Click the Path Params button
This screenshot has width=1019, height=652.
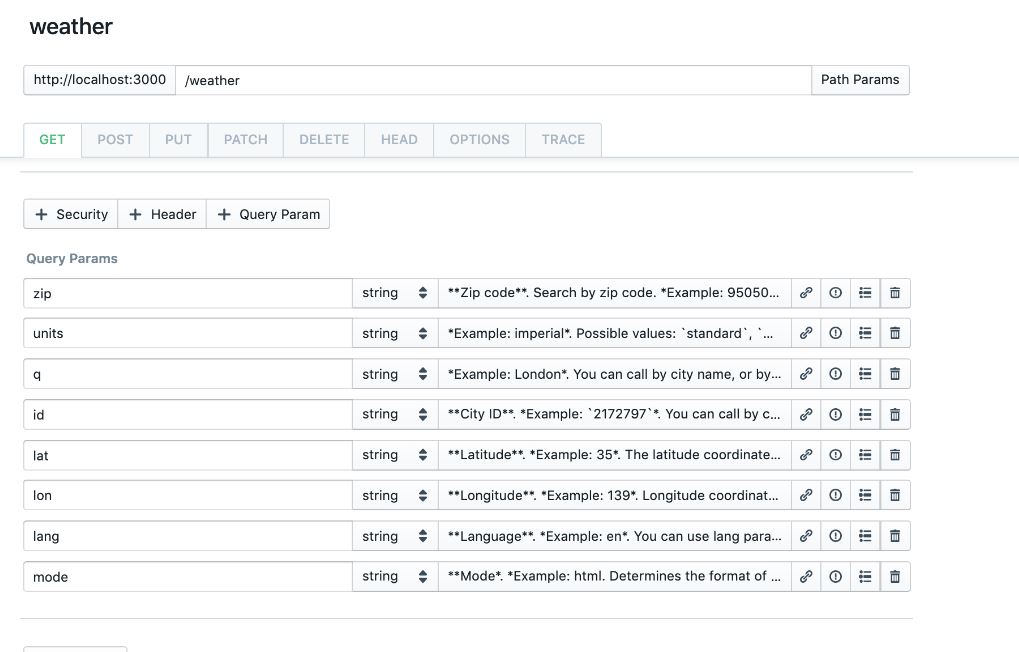(x=860, y=80)
